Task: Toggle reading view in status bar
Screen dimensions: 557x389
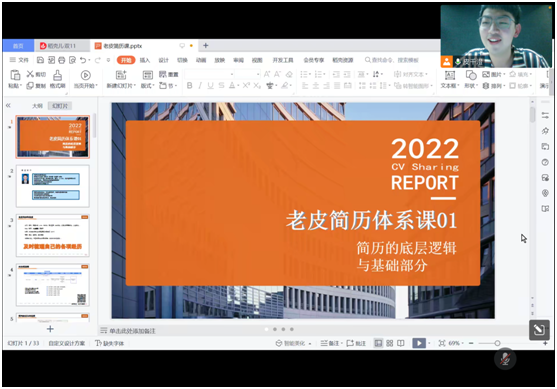Action: 401,343
